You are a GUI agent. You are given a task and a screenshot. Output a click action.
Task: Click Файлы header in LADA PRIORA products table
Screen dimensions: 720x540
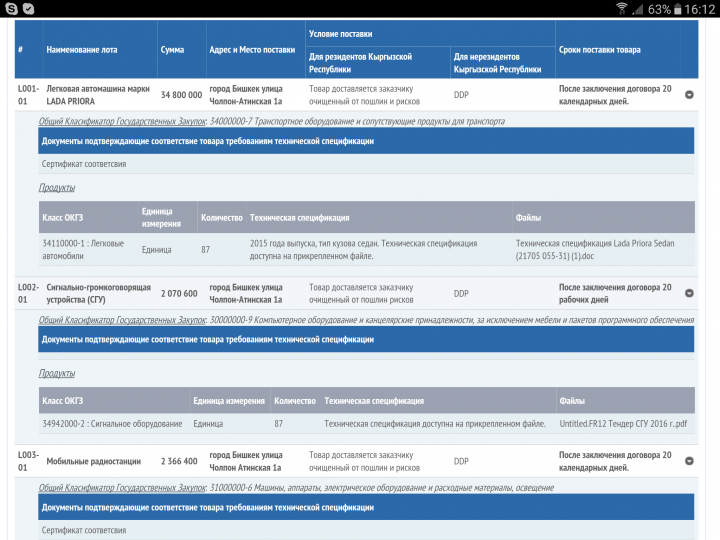528,218
